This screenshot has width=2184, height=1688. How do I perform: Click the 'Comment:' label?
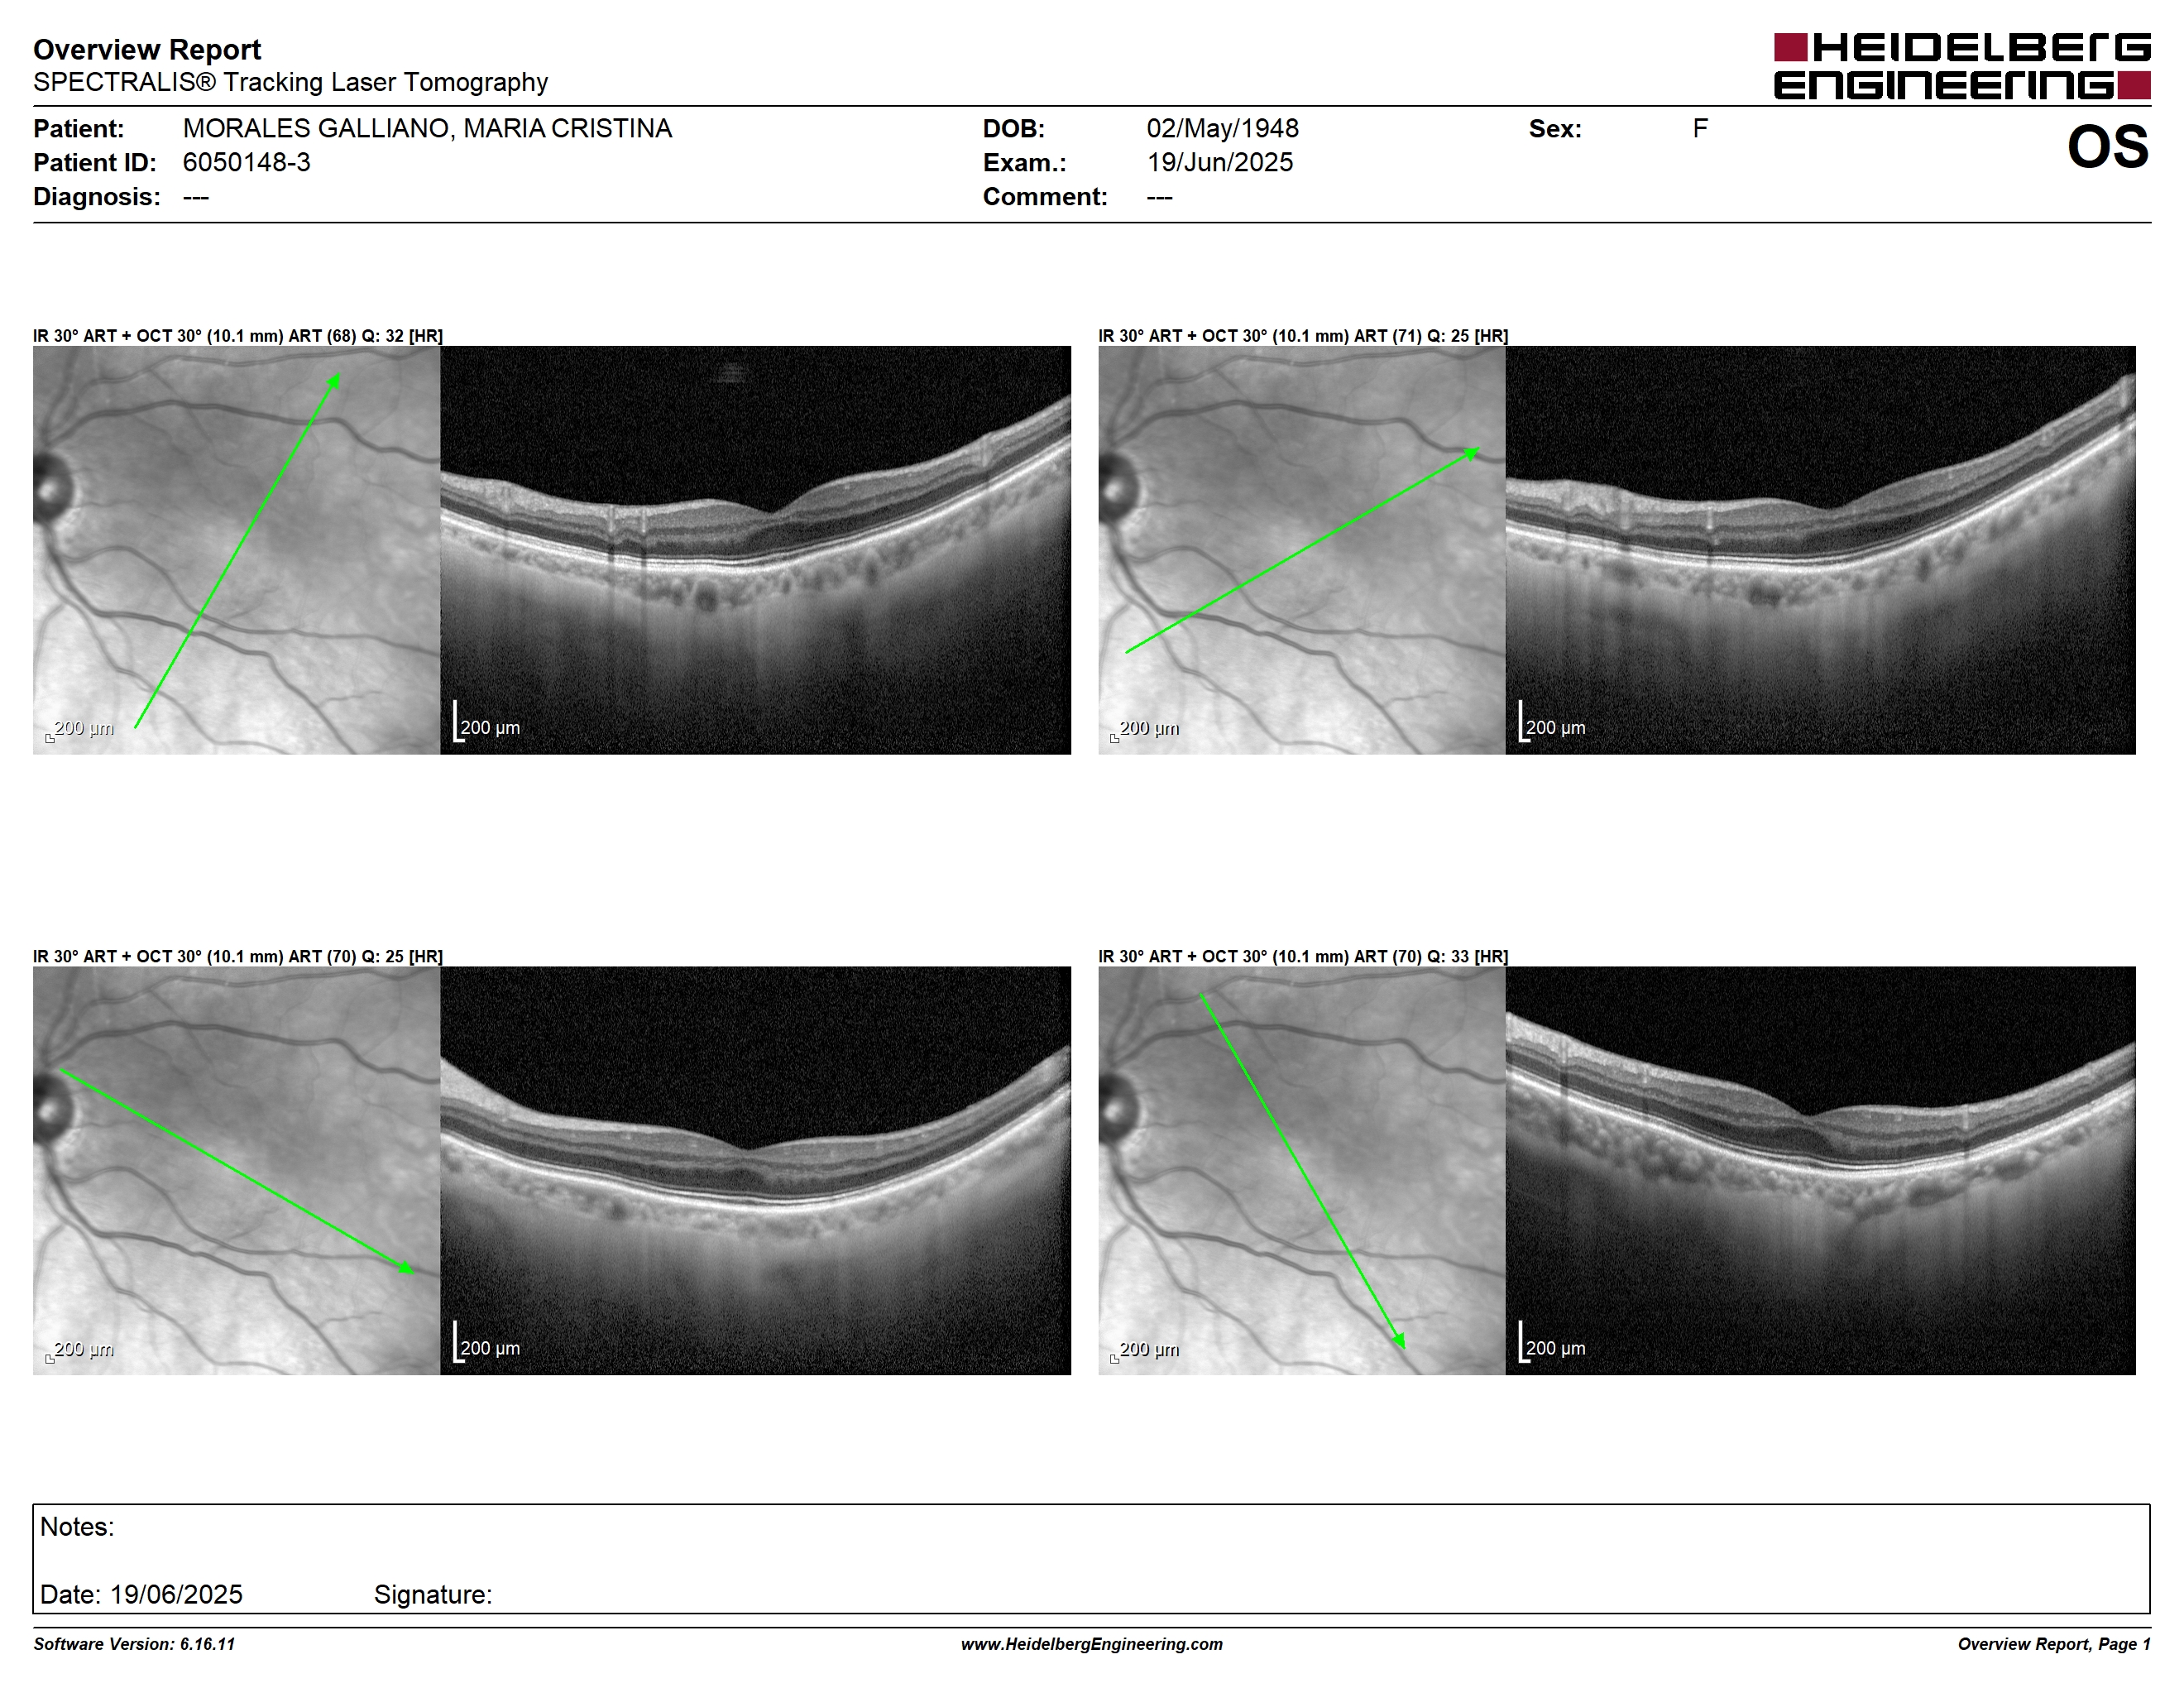(1045, 196)
